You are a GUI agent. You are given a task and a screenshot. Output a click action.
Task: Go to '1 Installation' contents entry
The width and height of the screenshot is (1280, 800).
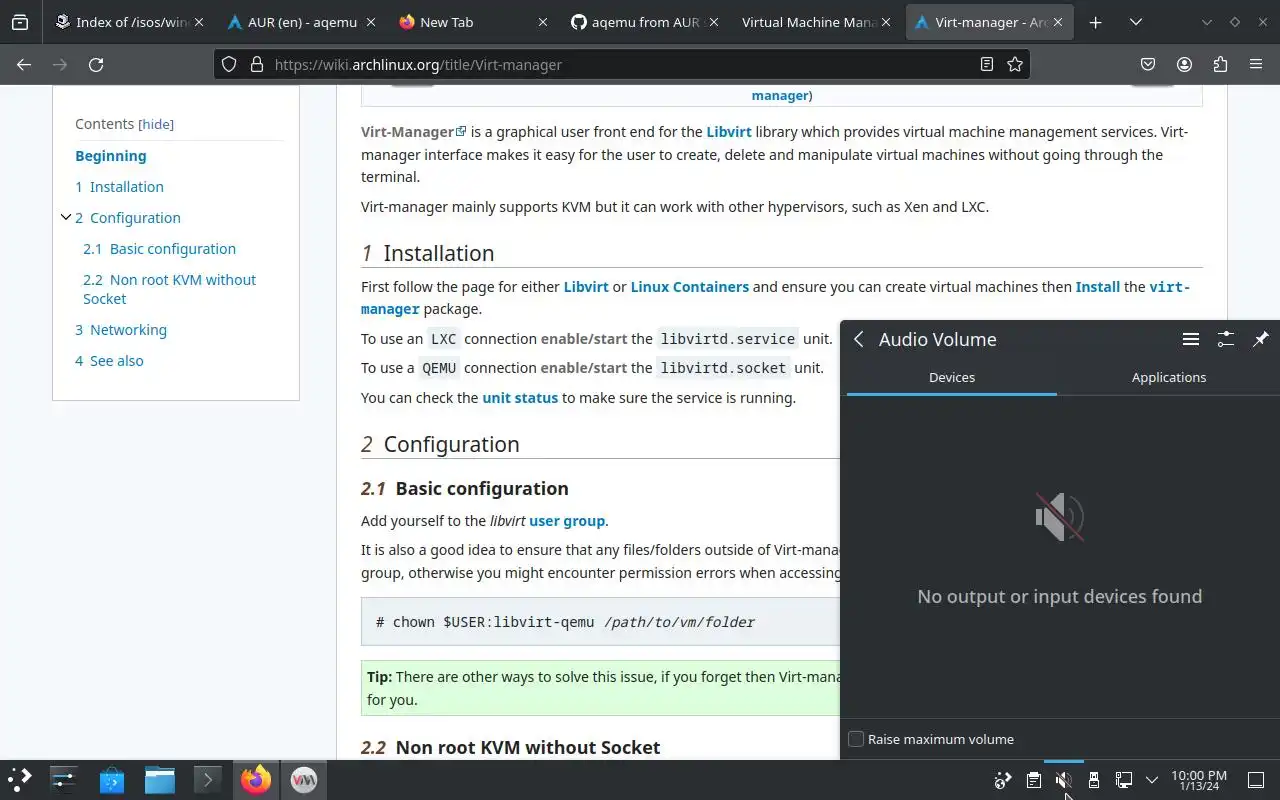pos(119,187)
